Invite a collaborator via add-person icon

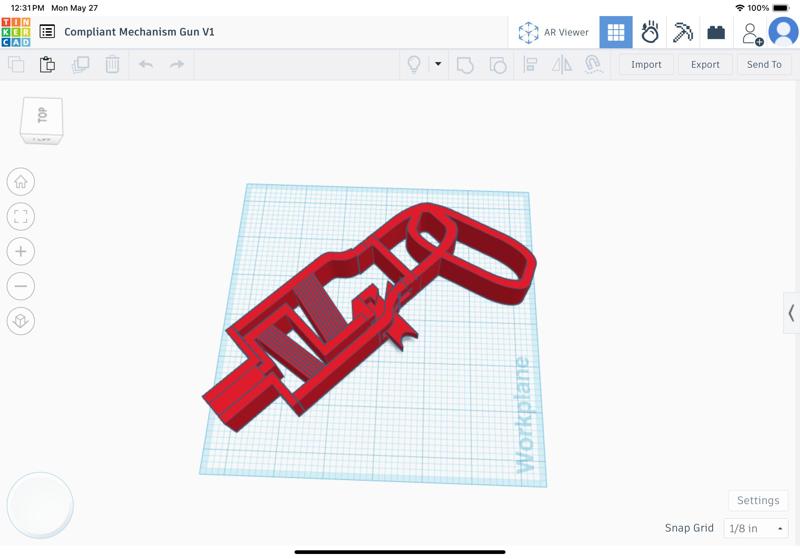click(752, 34)
